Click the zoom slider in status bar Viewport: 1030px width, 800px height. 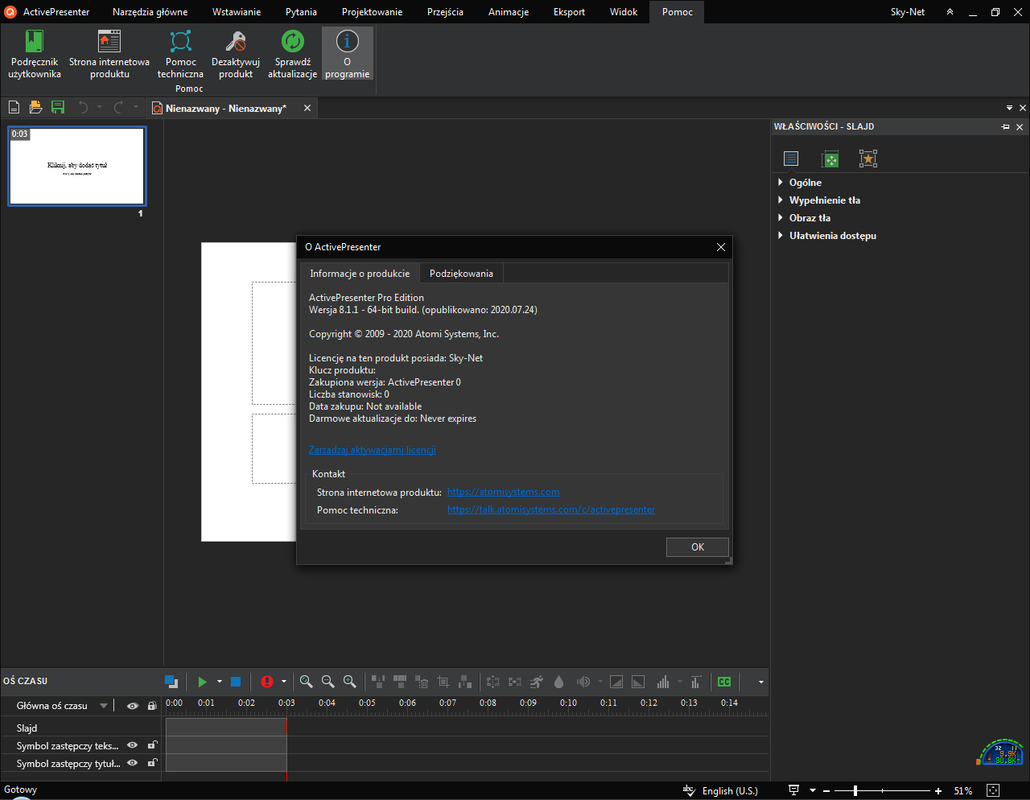pos(882,791)
